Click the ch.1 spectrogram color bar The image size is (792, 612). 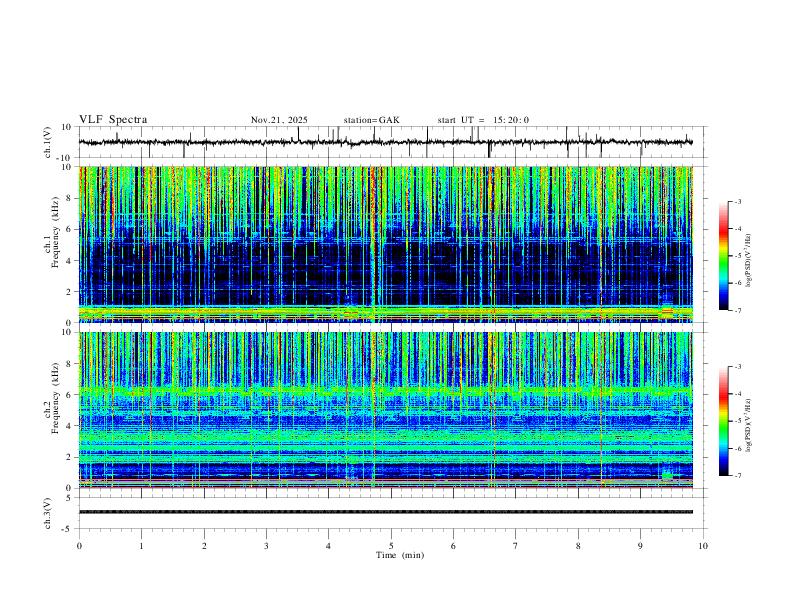[724, 256]
